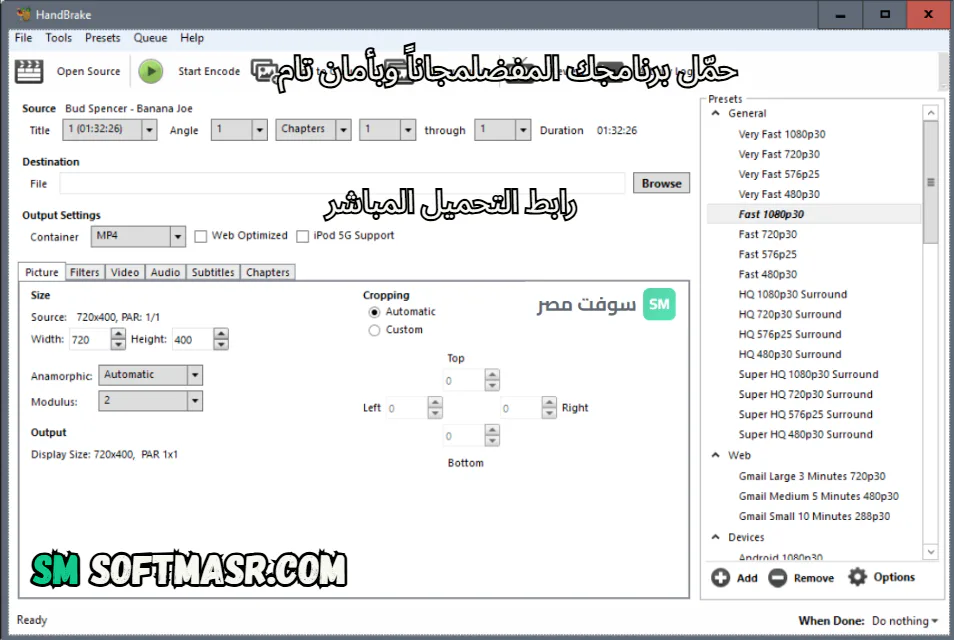954x640 pixels.
Task: Click the Remove preset minus icon
Action: [x=777, y=577]
